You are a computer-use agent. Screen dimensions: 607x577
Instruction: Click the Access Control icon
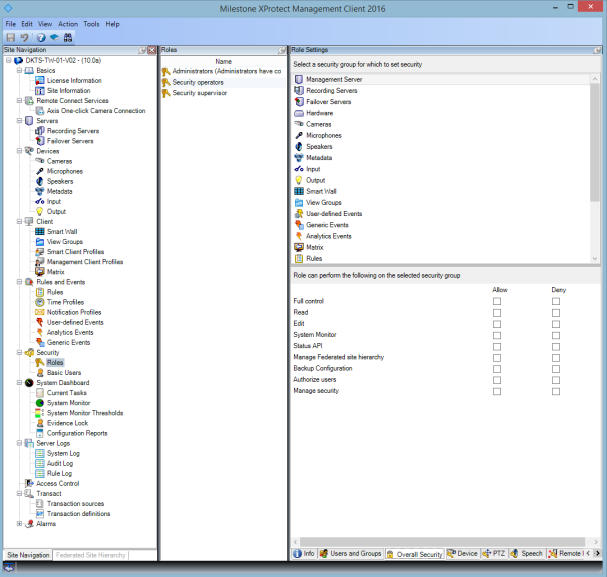(29, 483)
